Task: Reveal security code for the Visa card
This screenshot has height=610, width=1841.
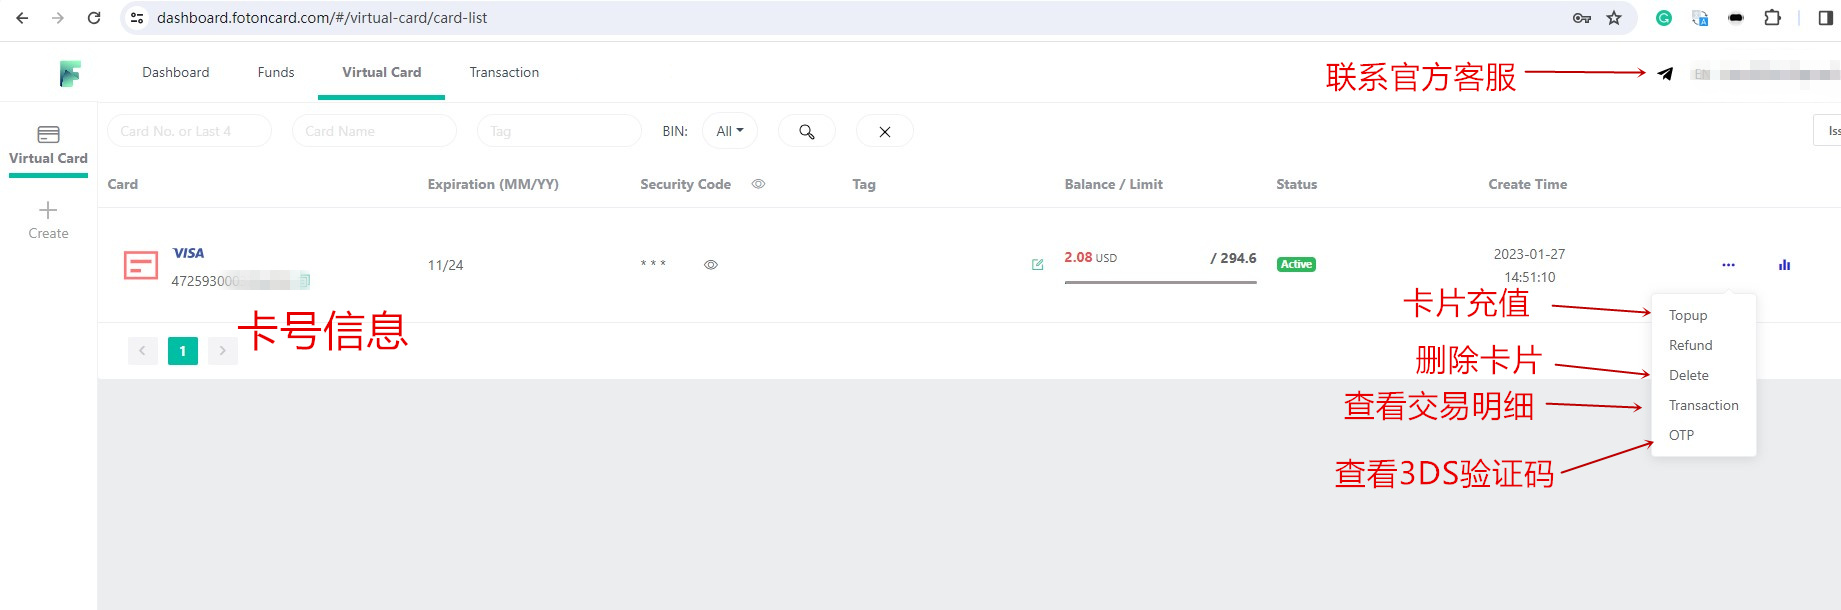Action: 711,265
